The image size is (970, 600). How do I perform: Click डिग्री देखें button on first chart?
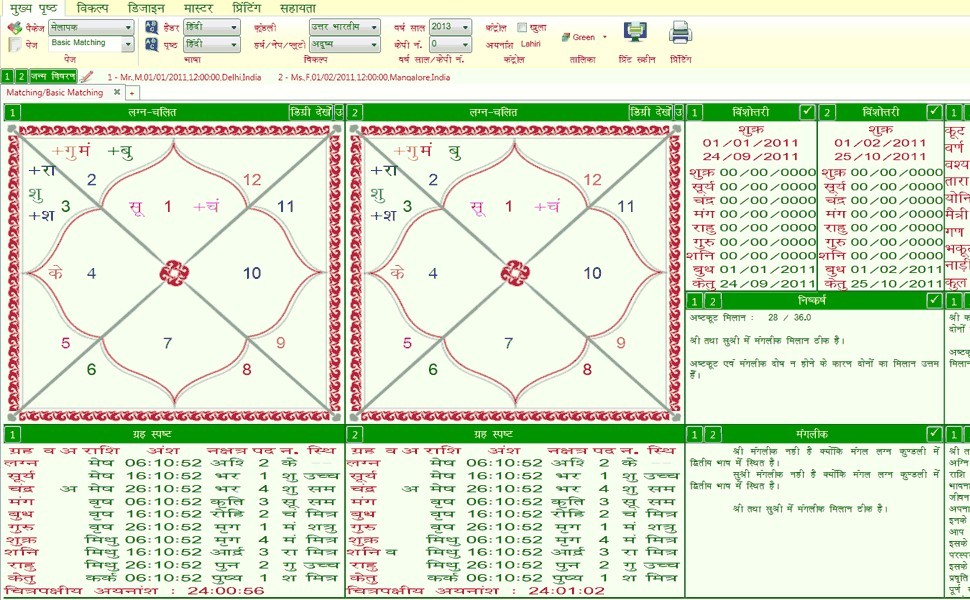click(x=310, y=112)
